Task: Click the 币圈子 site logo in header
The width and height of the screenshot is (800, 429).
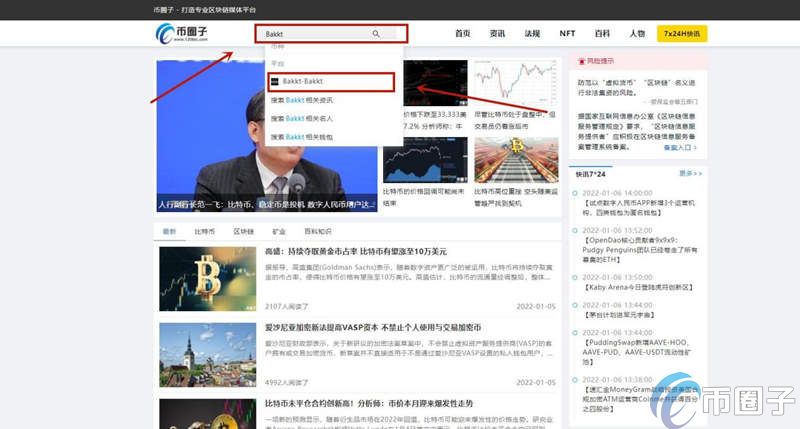Action: pyautogui.click(x=182, y=34)
